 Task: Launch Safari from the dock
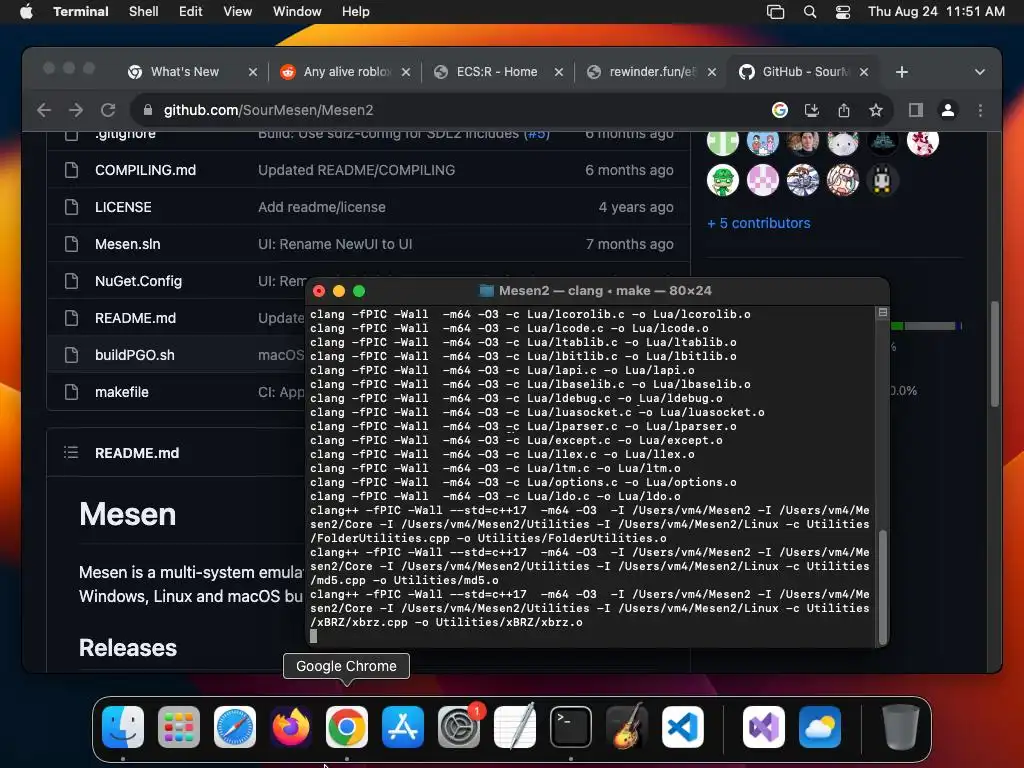(235, 727)
